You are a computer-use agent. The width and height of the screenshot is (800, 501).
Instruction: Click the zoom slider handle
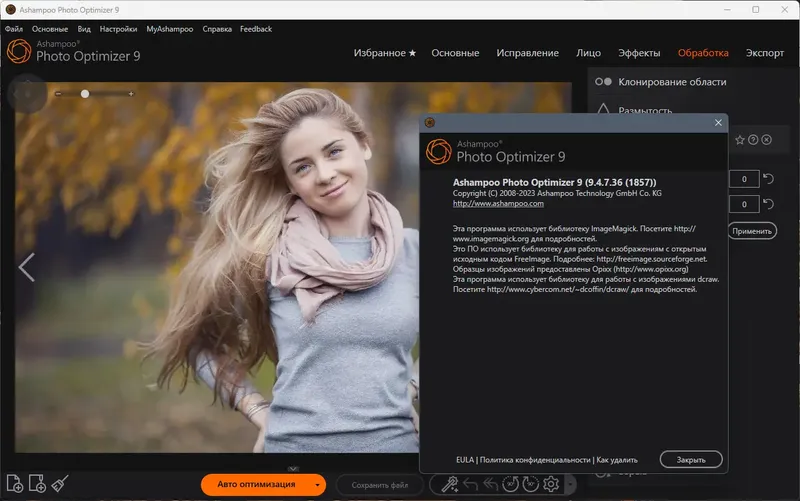pos(85,94)
